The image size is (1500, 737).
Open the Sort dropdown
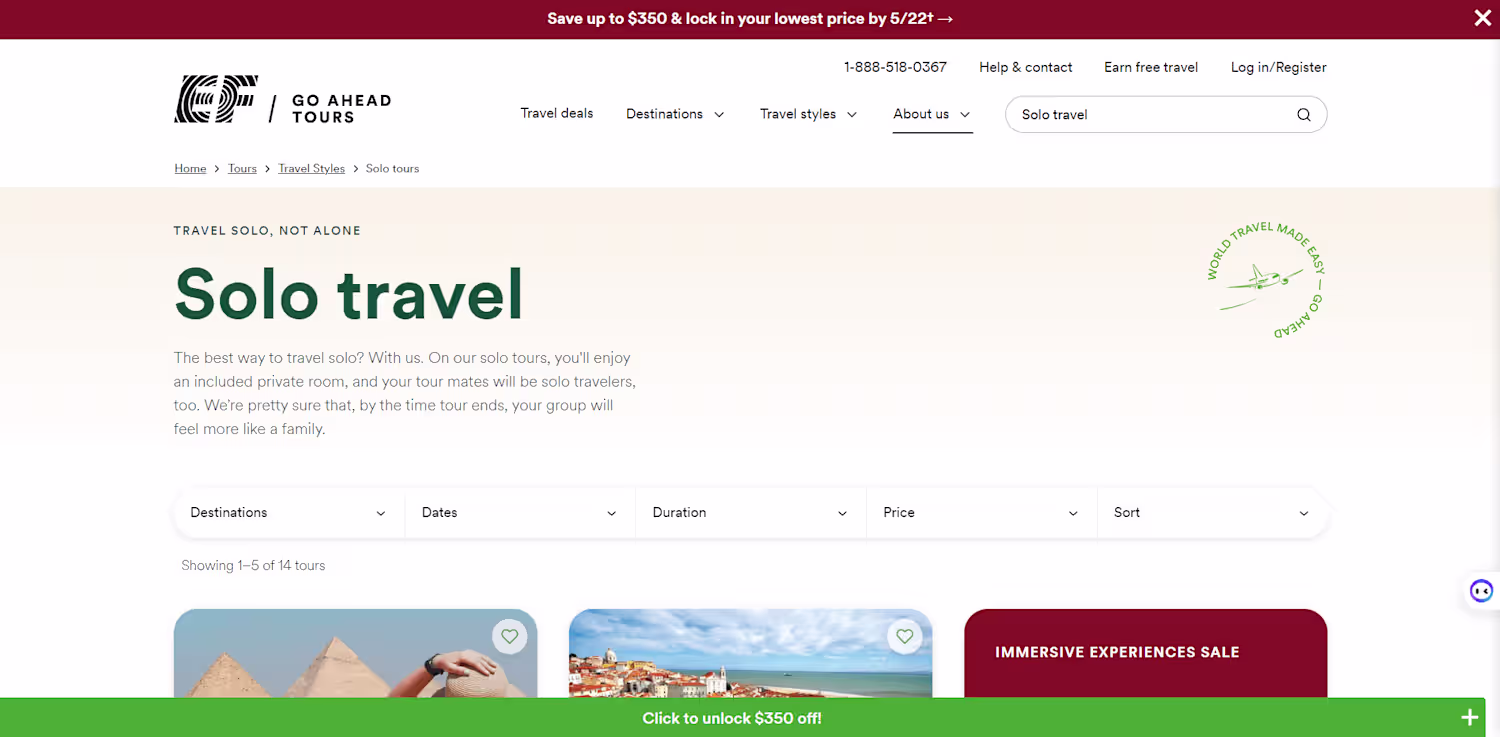click(x=1213, y=512)
